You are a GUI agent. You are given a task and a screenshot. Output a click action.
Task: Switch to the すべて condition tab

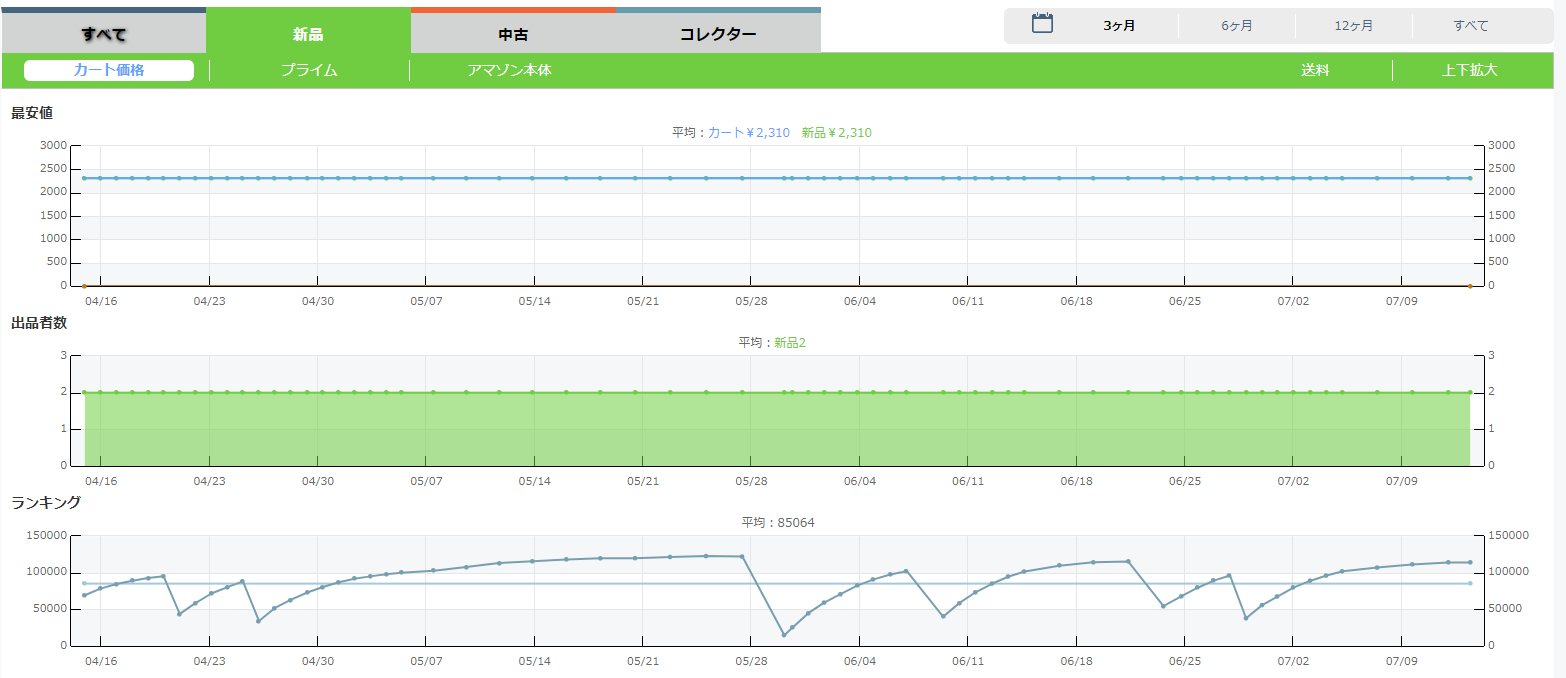tap(104, 34)
